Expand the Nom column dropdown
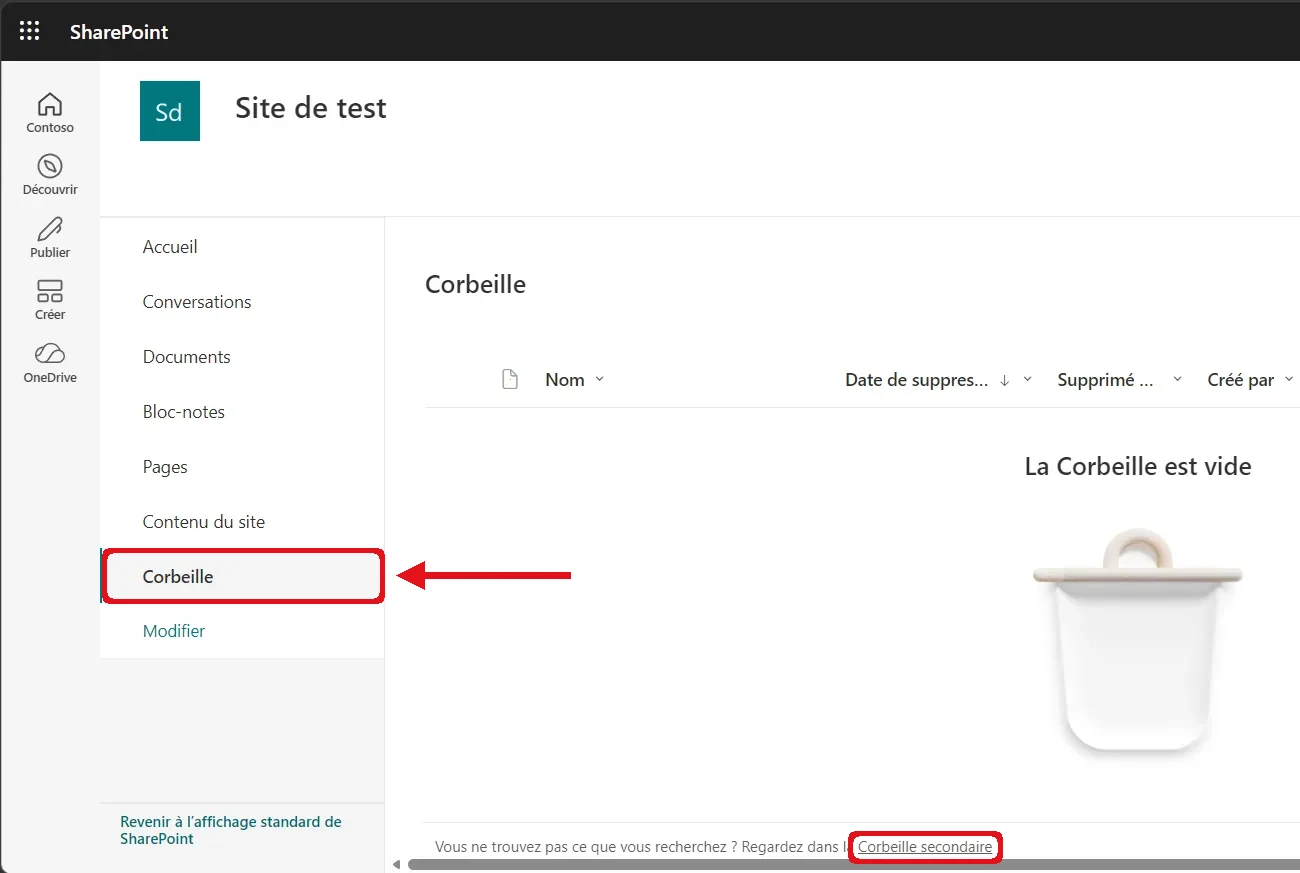 (599, 379)
